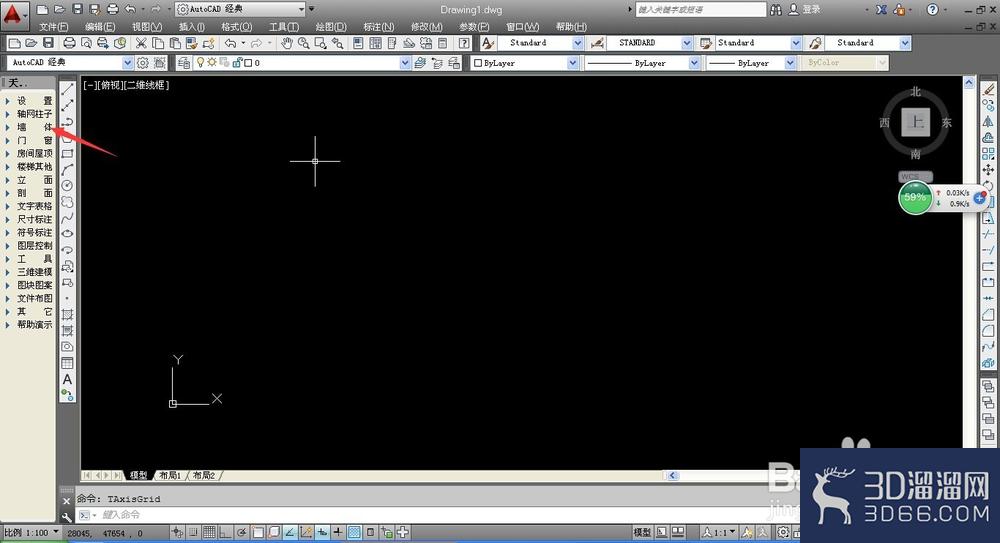Open the 格式(O) menu
This screenshot has width=1000, height=543.
click(x=236, y=27)
